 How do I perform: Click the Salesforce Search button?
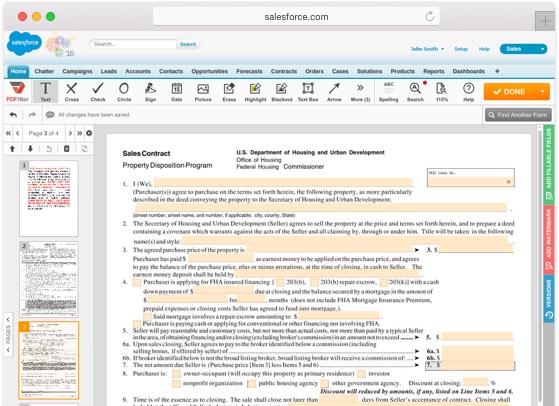(x=188, y=44)
